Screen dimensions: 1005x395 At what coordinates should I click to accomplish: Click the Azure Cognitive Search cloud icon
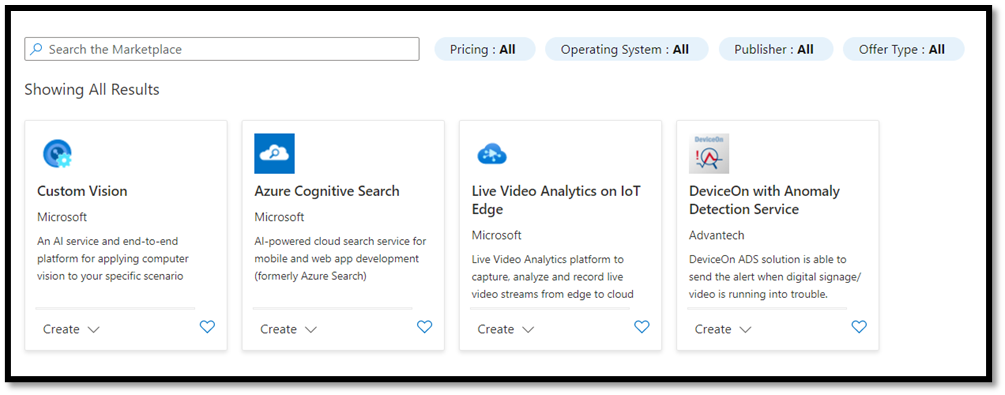tap(274, 153)
